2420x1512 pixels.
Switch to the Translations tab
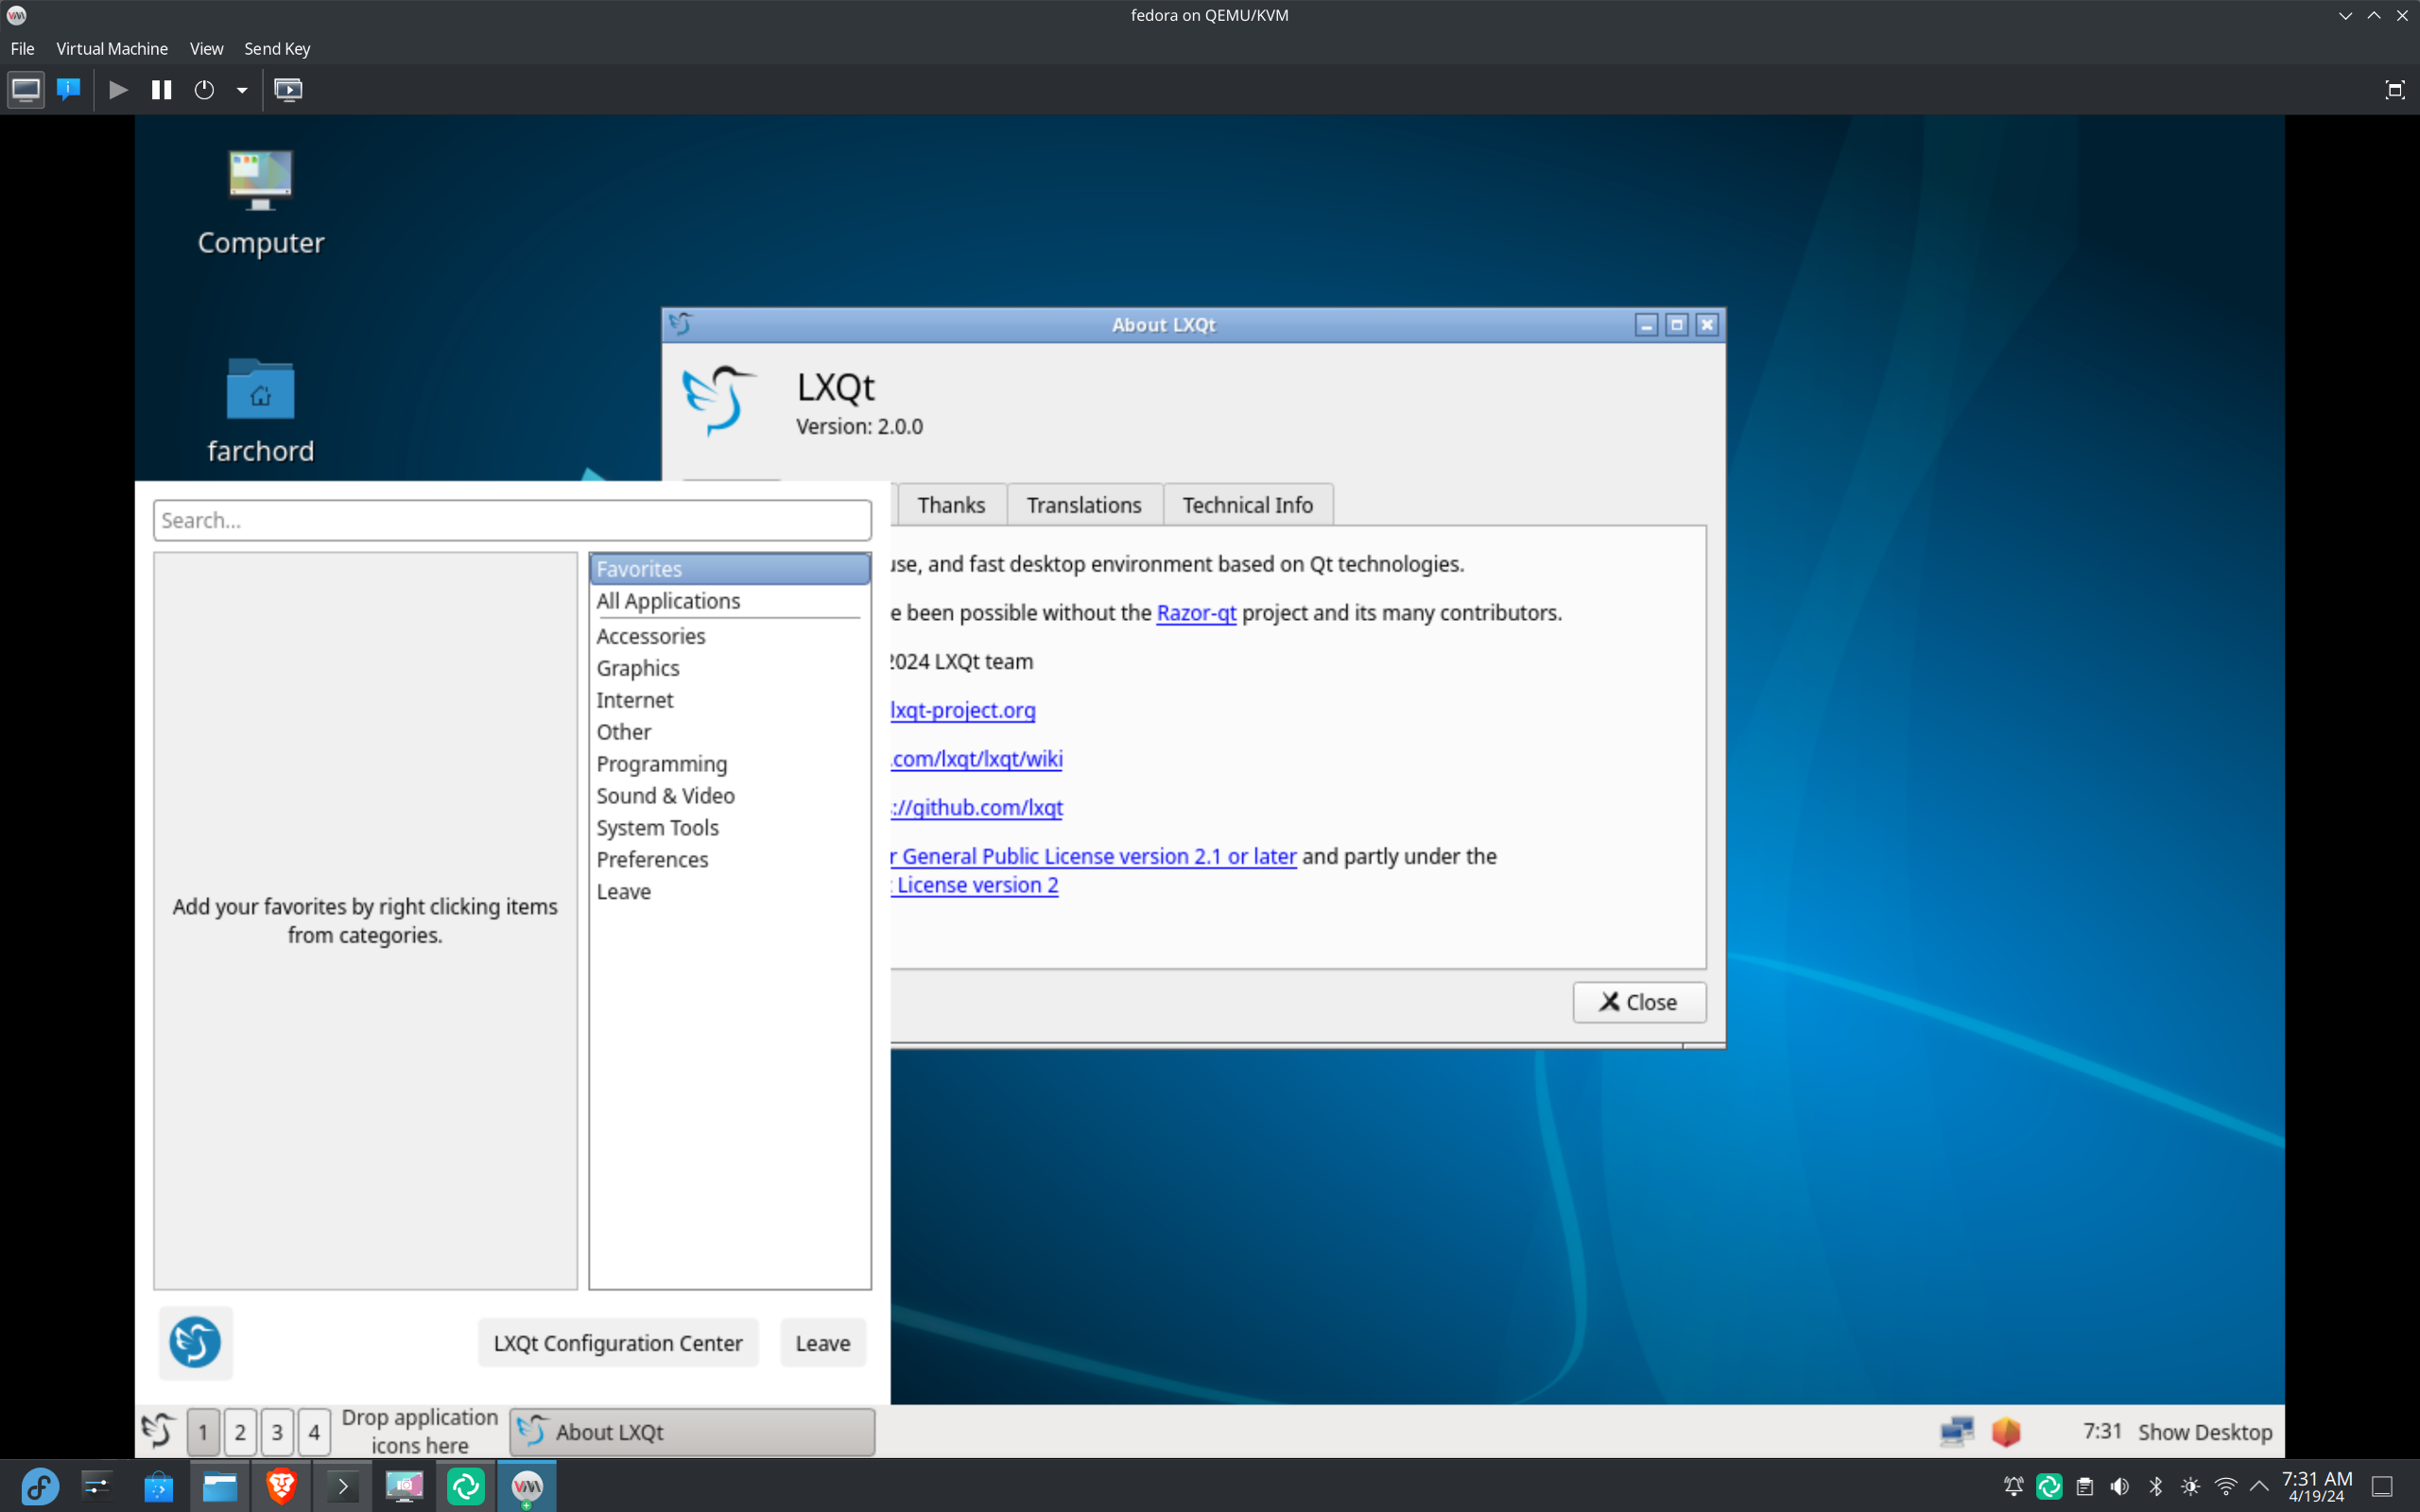point(1084,505)
